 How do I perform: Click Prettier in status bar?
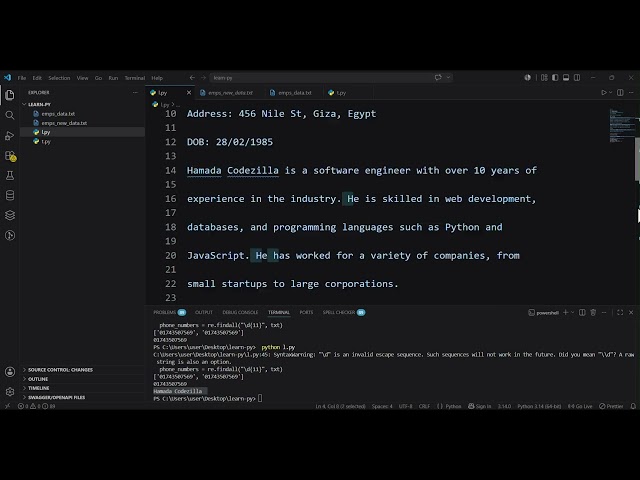tap(611, 406)
